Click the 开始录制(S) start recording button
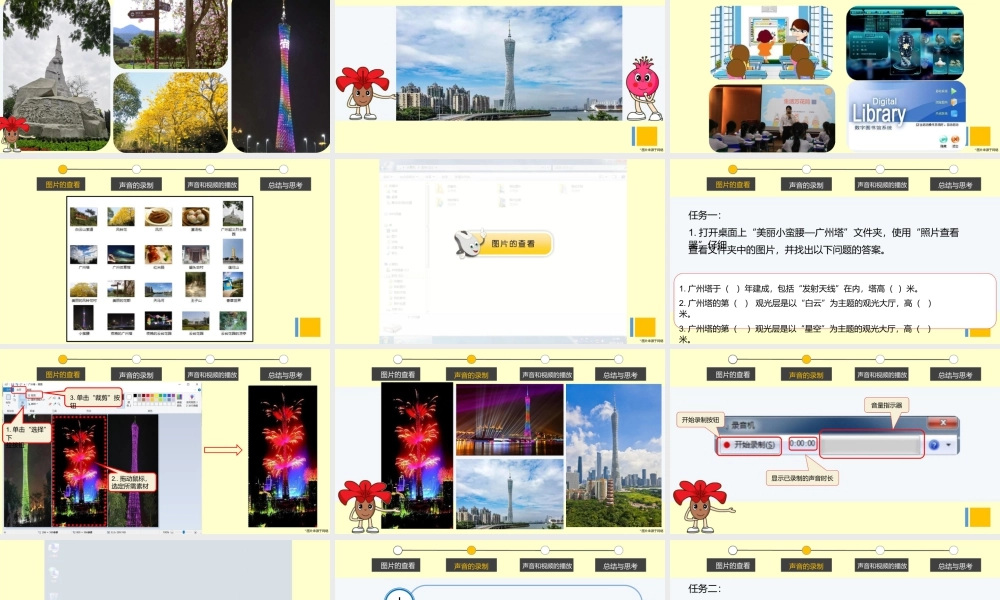The height and width of the screenshot is (600, 1000). [x=752, y=444]
